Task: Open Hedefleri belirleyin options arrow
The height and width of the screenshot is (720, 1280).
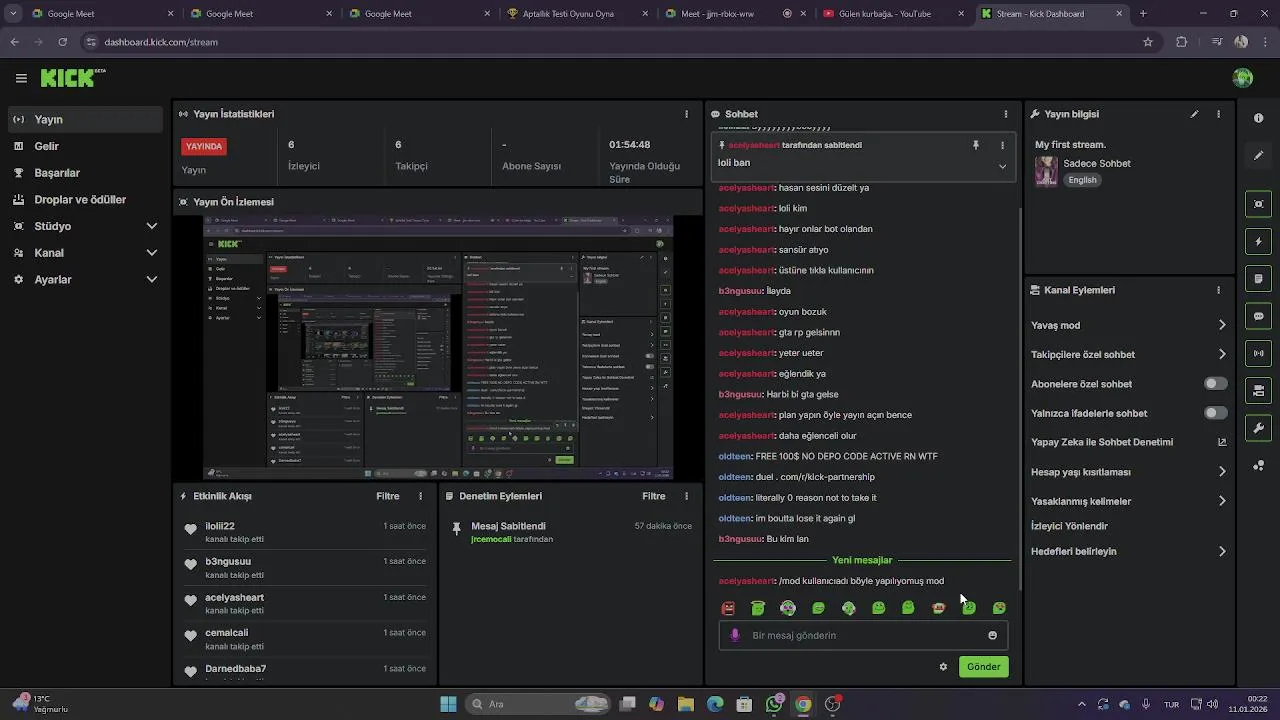Action: click(x=1222, y=551)
